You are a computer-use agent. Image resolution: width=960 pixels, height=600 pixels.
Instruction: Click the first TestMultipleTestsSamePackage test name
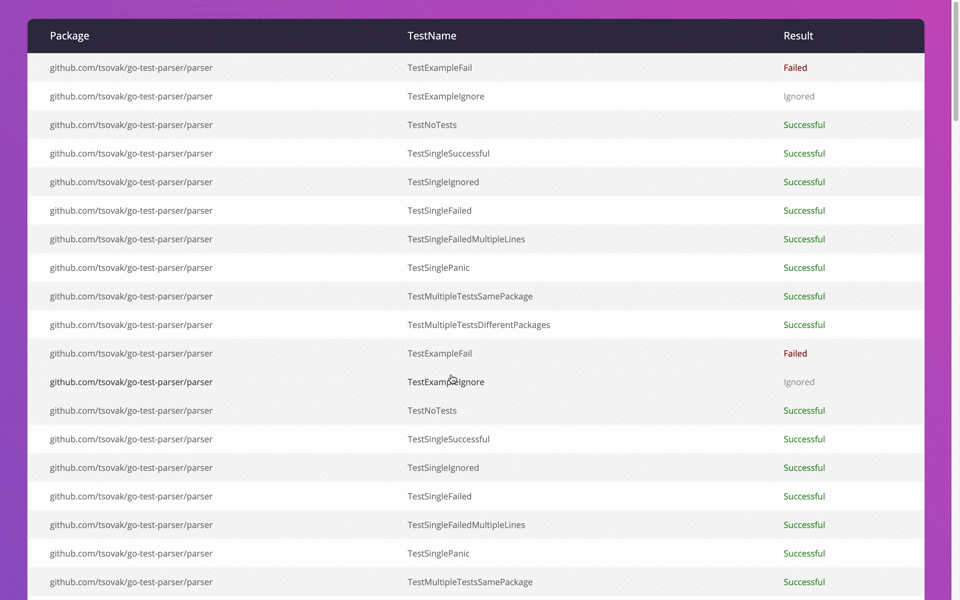470,296
